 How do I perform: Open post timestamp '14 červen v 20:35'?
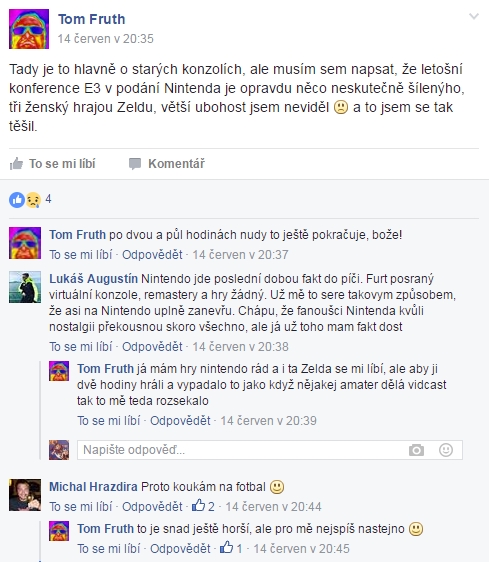(106, 39)
